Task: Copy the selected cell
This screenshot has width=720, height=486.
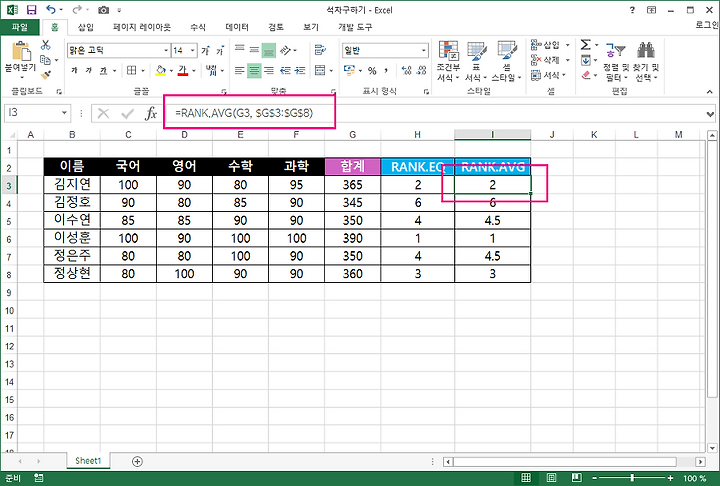Action: pos(45,60)
